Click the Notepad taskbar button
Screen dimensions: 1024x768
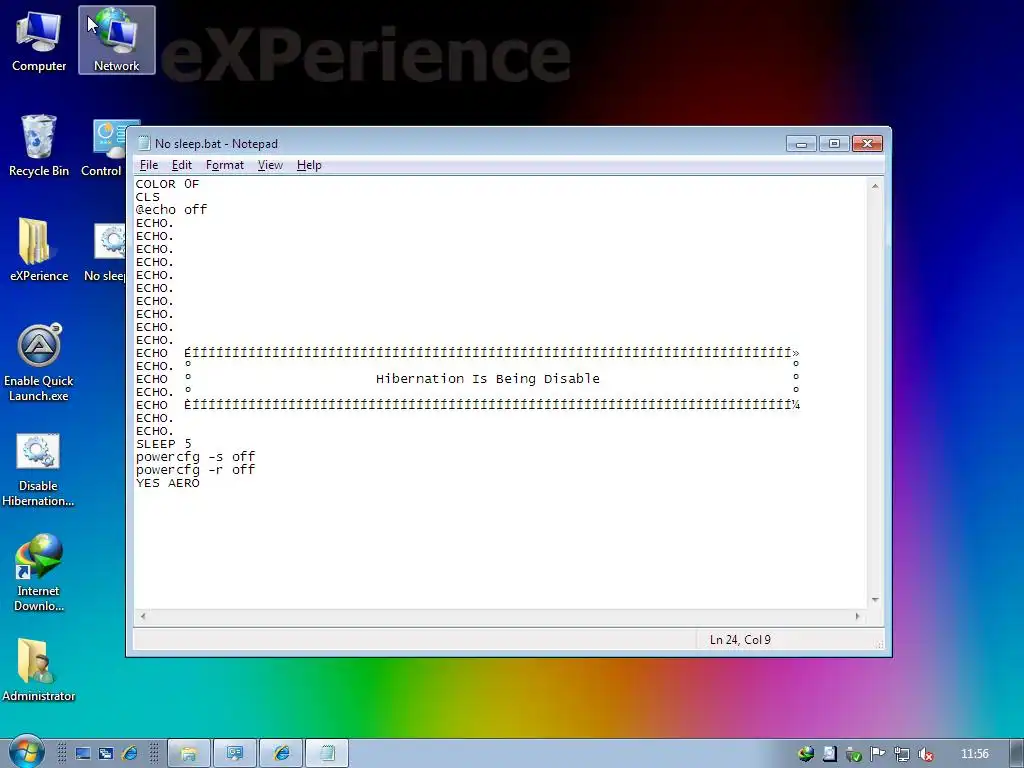[327, 754]
